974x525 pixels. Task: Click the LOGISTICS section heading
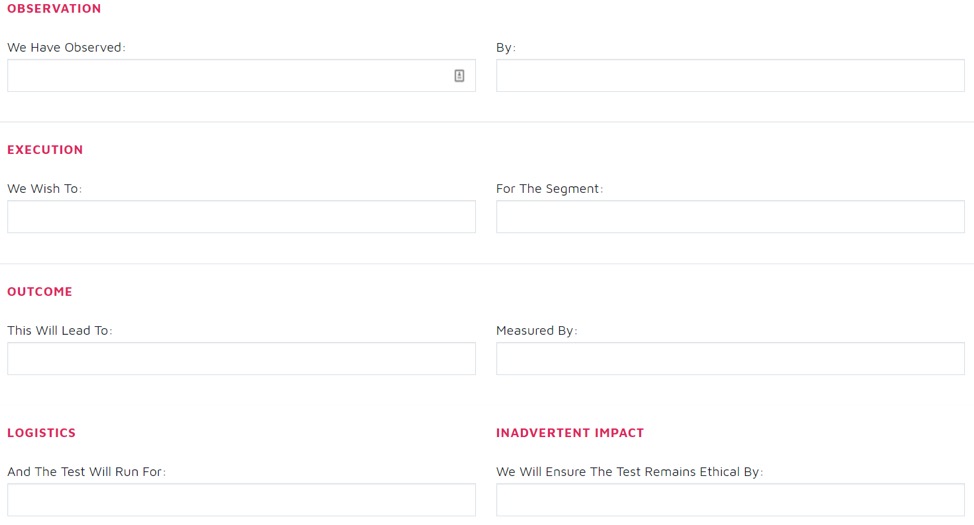pyautogui.click(x=42, y=432)
